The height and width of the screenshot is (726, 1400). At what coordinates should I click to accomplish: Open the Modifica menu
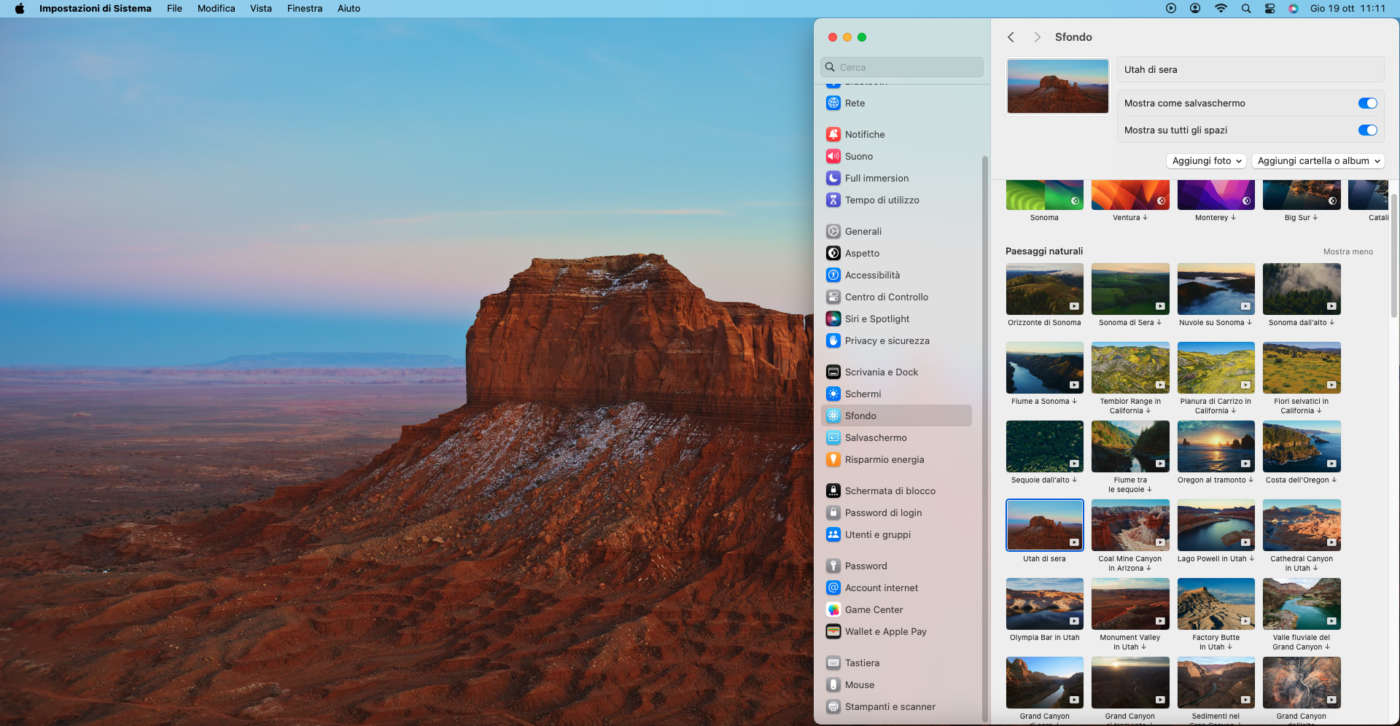coord(216,8)
